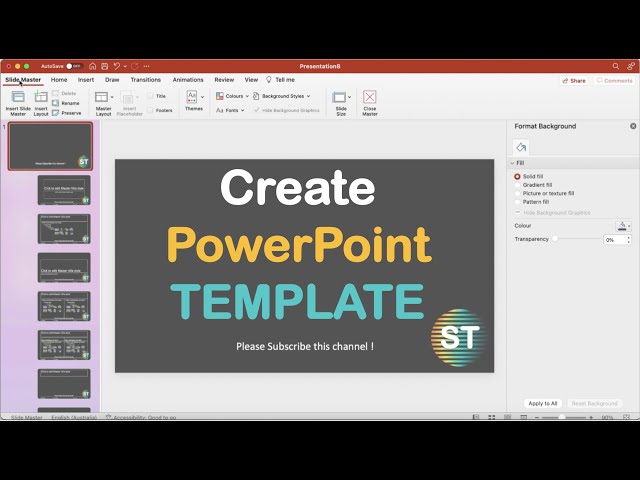Close the Format Background pane
640x480 pixels.
[x=633, y=126]
